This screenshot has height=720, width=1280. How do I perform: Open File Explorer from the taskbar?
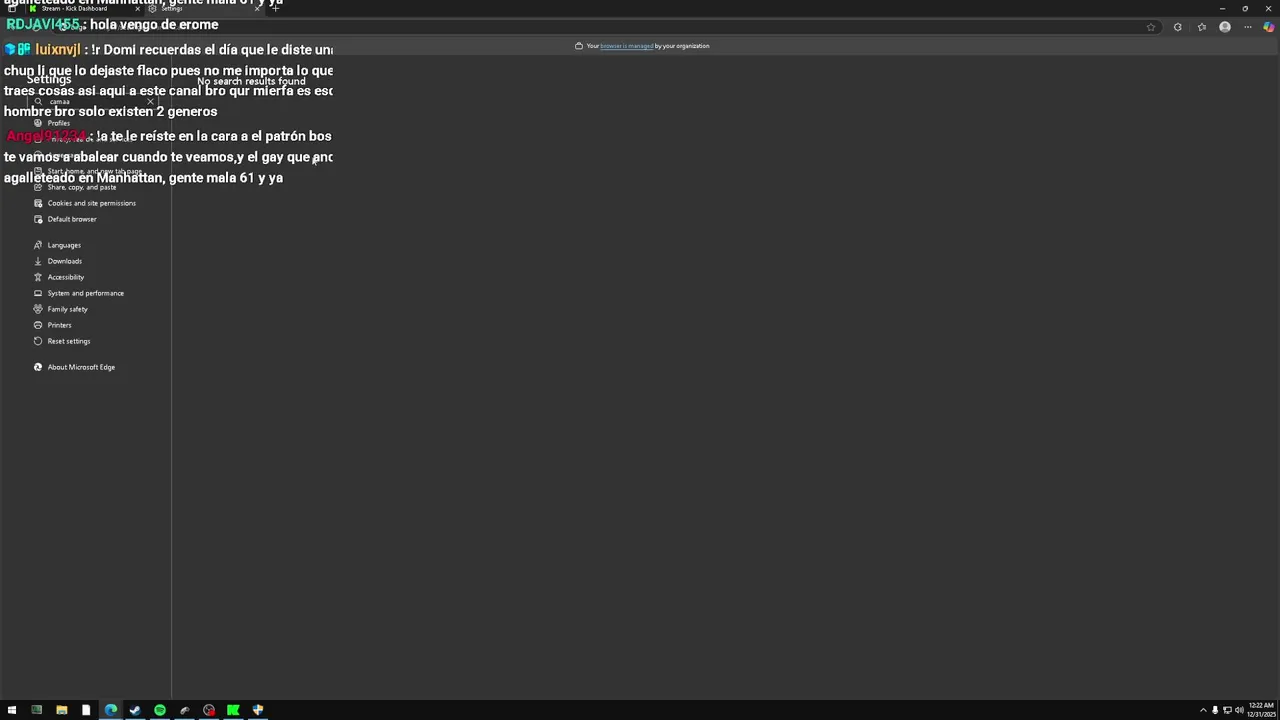point(61,710)
